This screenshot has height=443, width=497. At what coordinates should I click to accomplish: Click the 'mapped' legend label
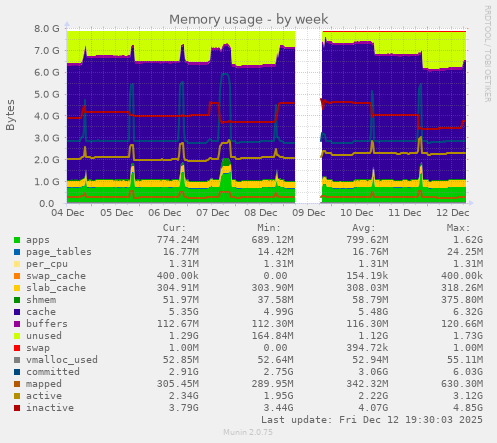pos(44,384)
